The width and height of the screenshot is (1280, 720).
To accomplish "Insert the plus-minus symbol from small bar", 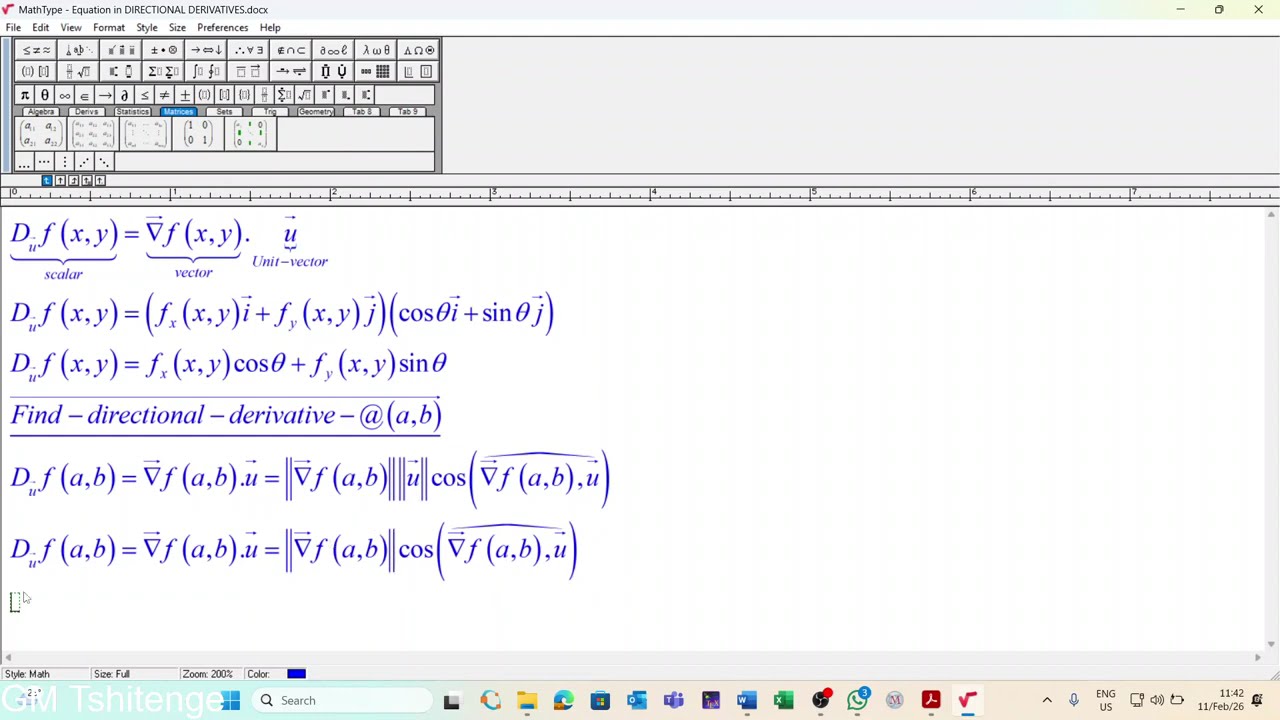I will coord(185,95).
